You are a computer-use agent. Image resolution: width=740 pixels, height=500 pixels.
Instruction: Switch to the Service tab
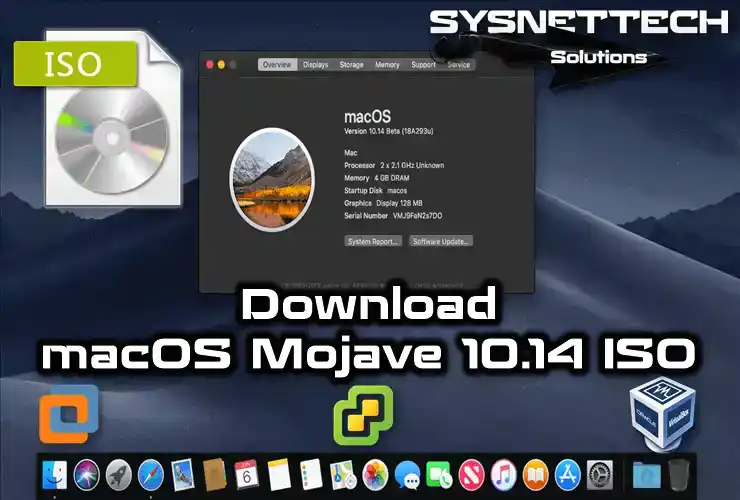tap(458, 65)
